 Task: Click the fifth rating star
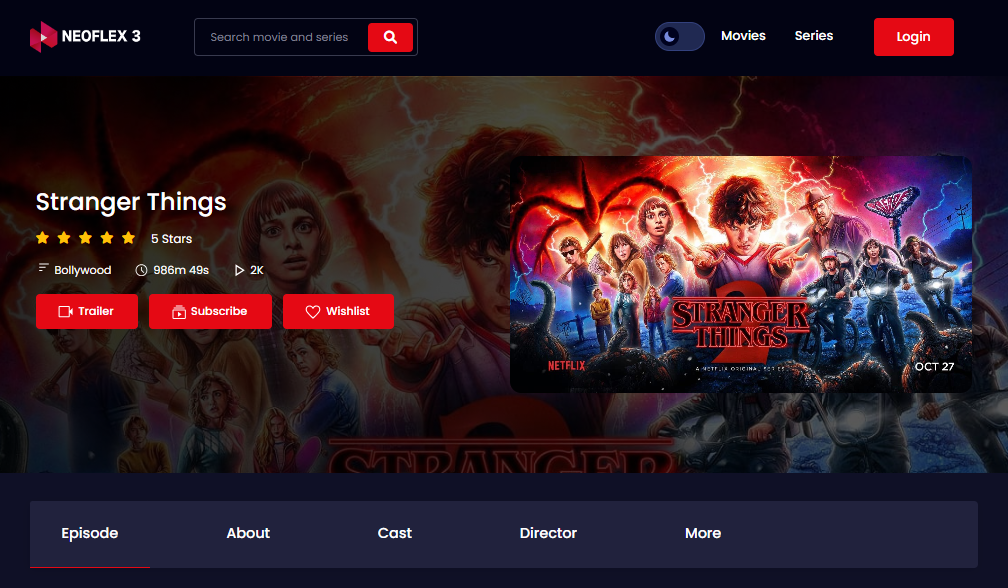point(128,238)
